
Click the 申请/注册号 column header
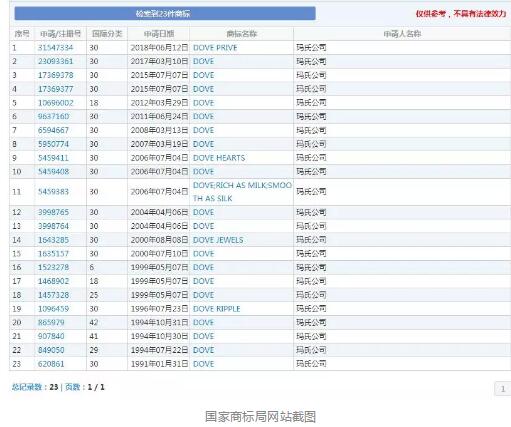(x=60, y=34)
